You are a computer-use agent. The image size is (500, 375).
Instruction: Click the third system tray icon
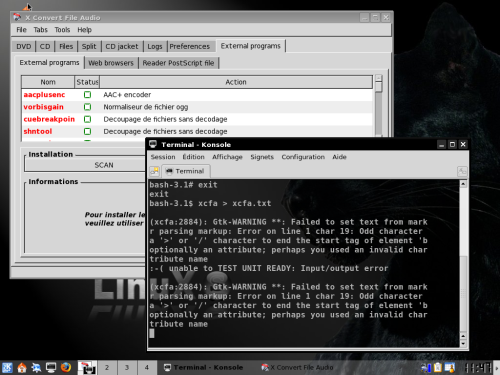coord(450,367)
